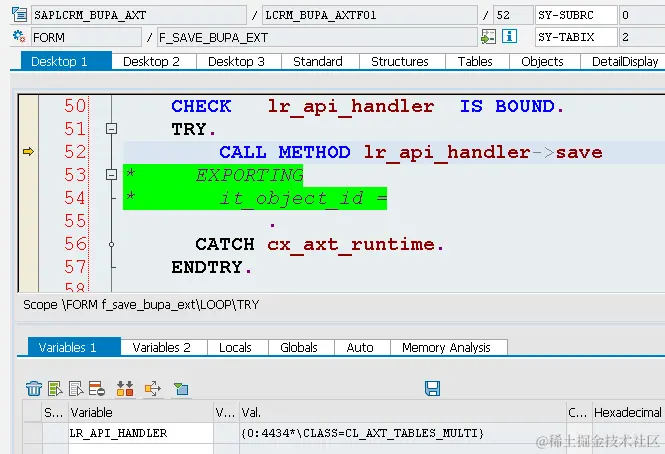Click line number 56 in the editor
Image resolution: width=665 pixels, height=454 pixels.
[75, 244]
